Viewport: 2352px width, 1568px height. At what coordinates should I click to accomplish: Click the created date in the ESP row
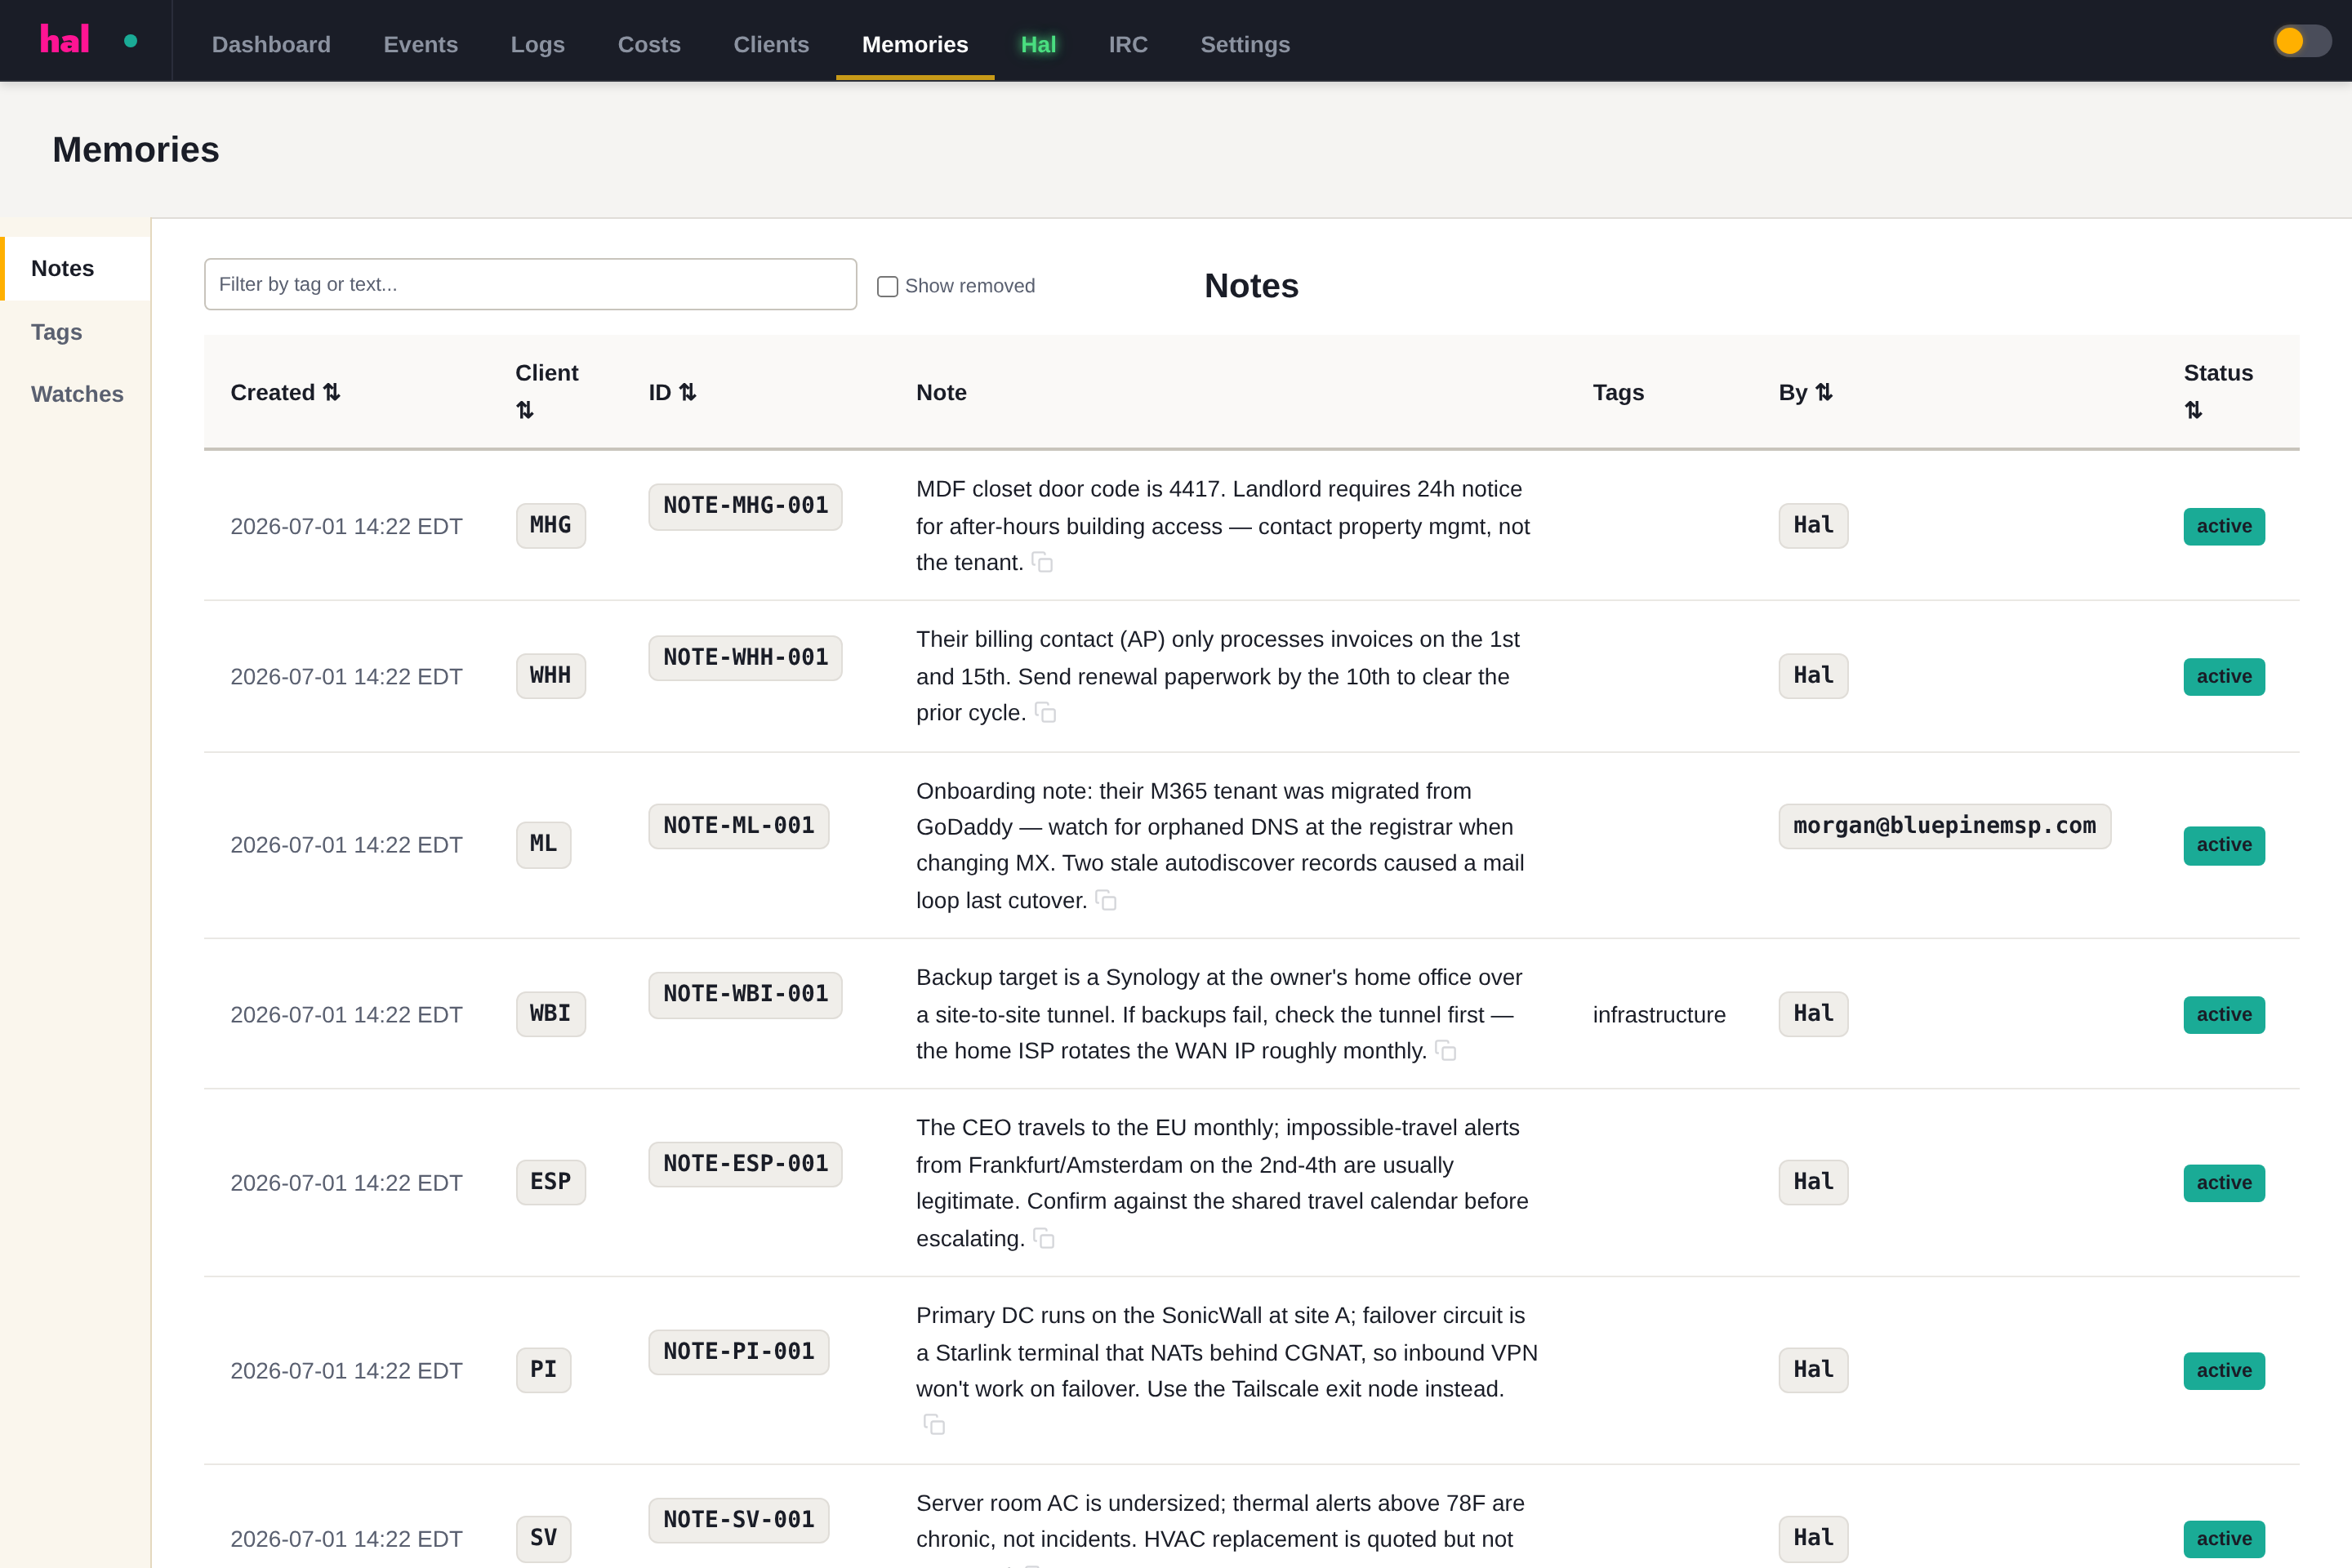point(346,1183)
